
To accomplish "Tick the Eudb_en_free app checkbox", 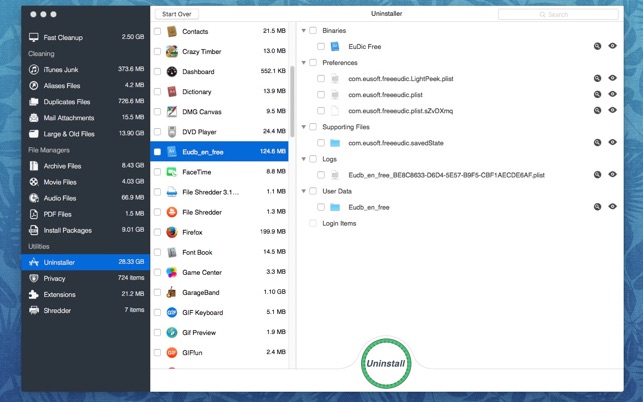I will coord(157,152).
